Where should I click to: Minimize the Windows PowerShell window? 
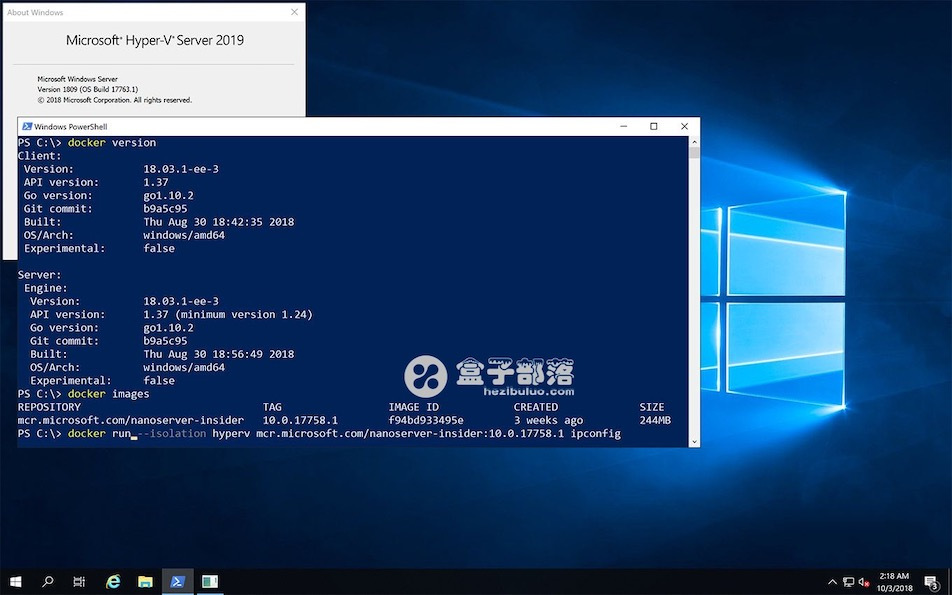click(x=624, y=126)
